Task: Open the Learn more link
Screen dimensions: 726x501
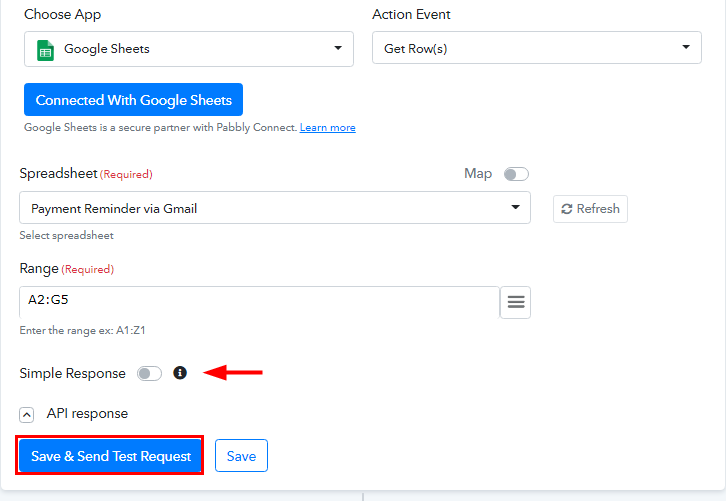Action: (327, 127)
